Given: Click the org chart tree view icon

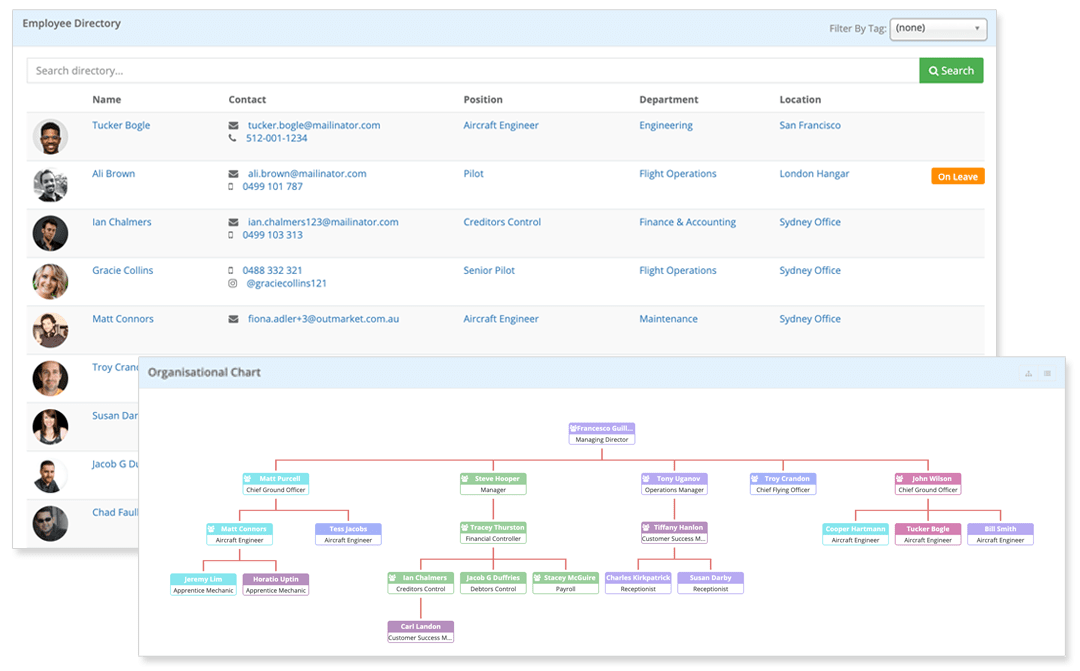Looking at the screenshot, I should pyautogui.click(x=1028, y=373).
